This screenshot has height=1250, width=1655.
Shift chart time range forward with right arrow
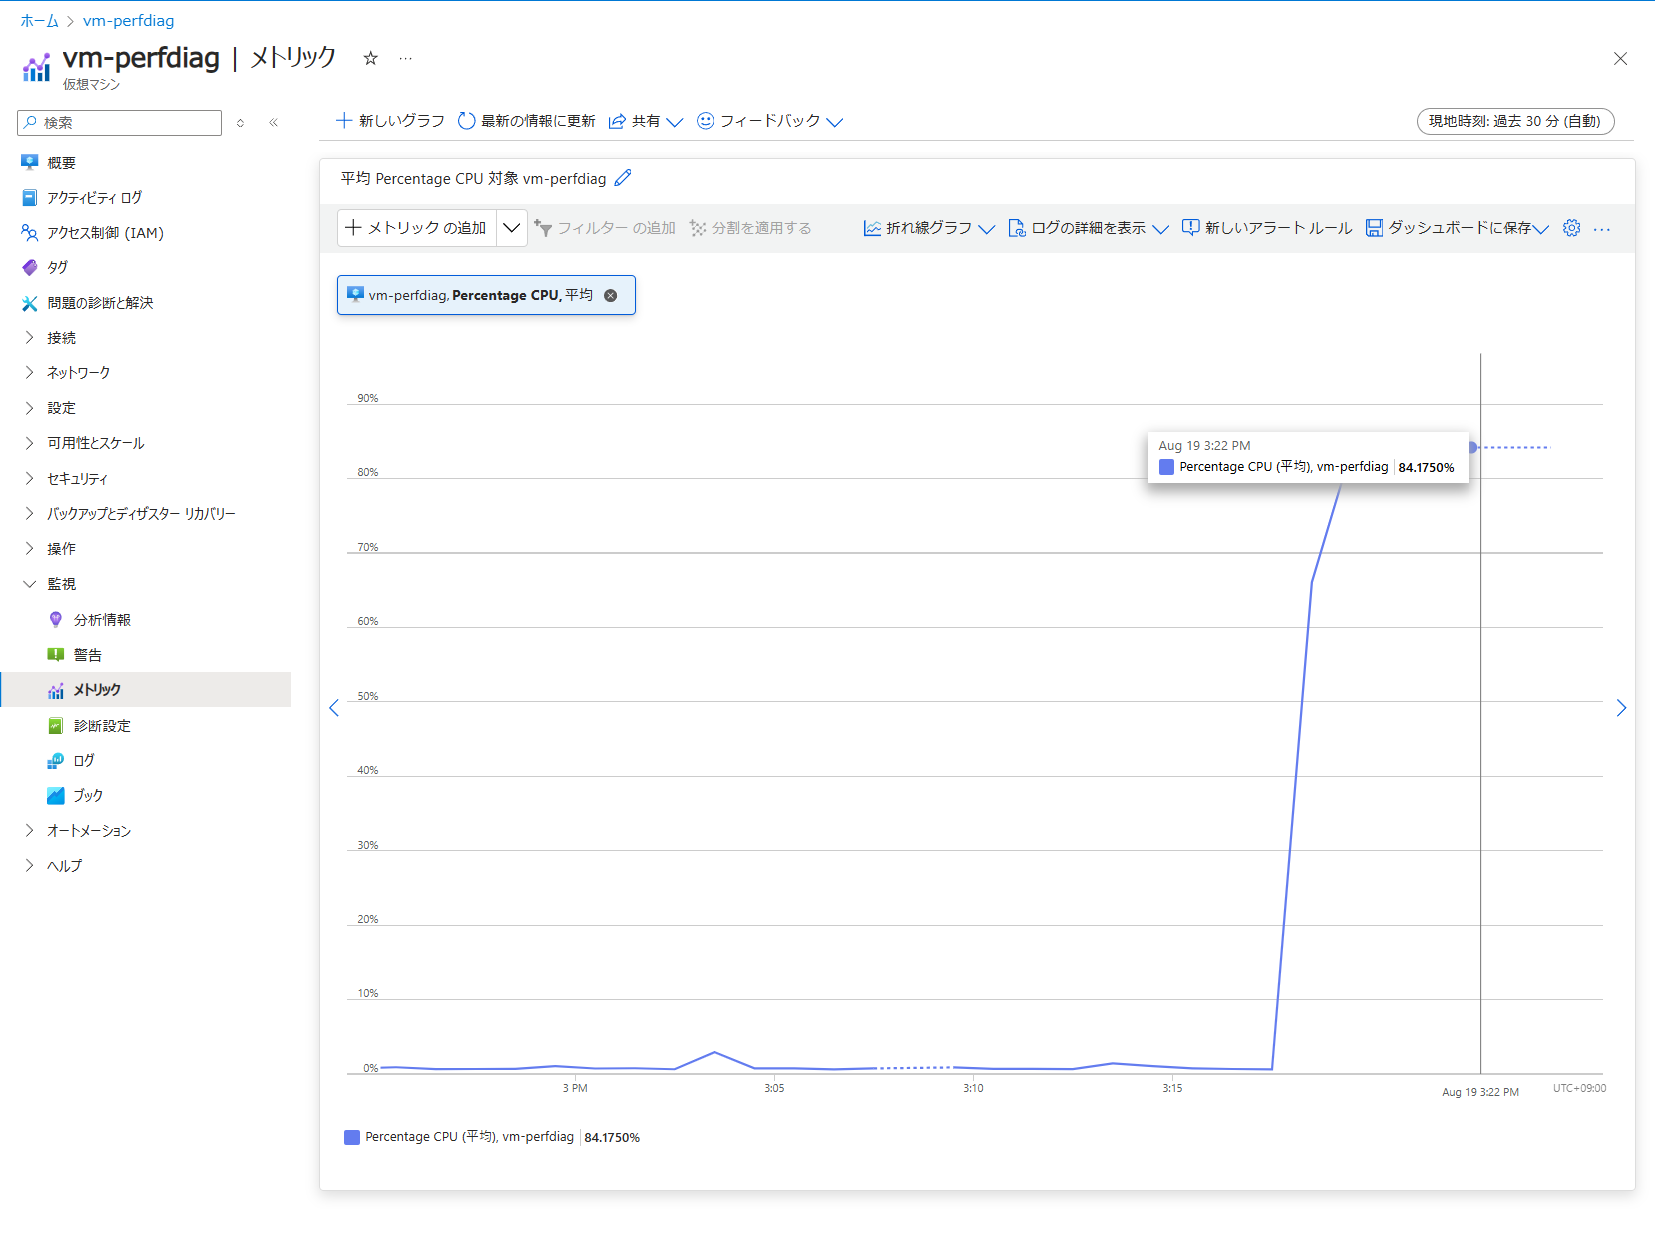1621,708
